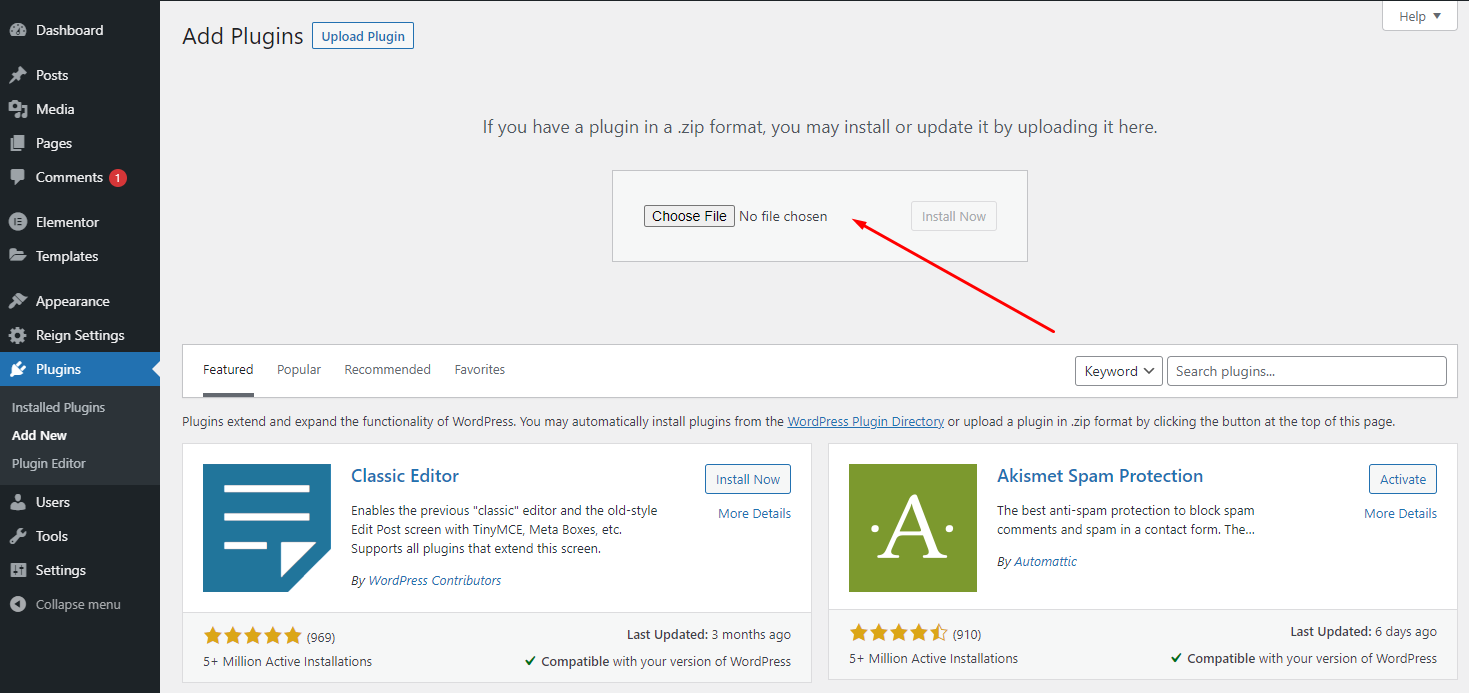The width and height of the screenshot is (1469, 693).
Task: Open the Dashboard menu label
Action: (69, 30)
